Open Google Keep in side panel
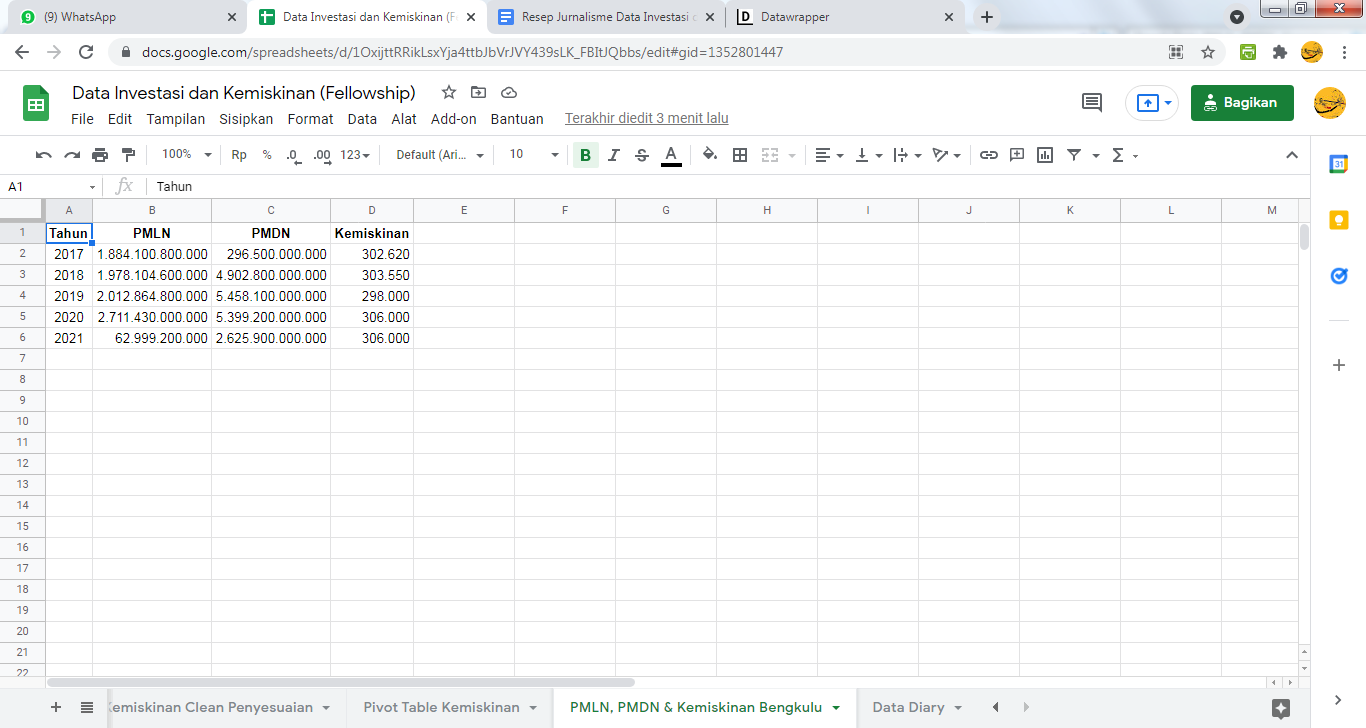 tap(1339, 220)
